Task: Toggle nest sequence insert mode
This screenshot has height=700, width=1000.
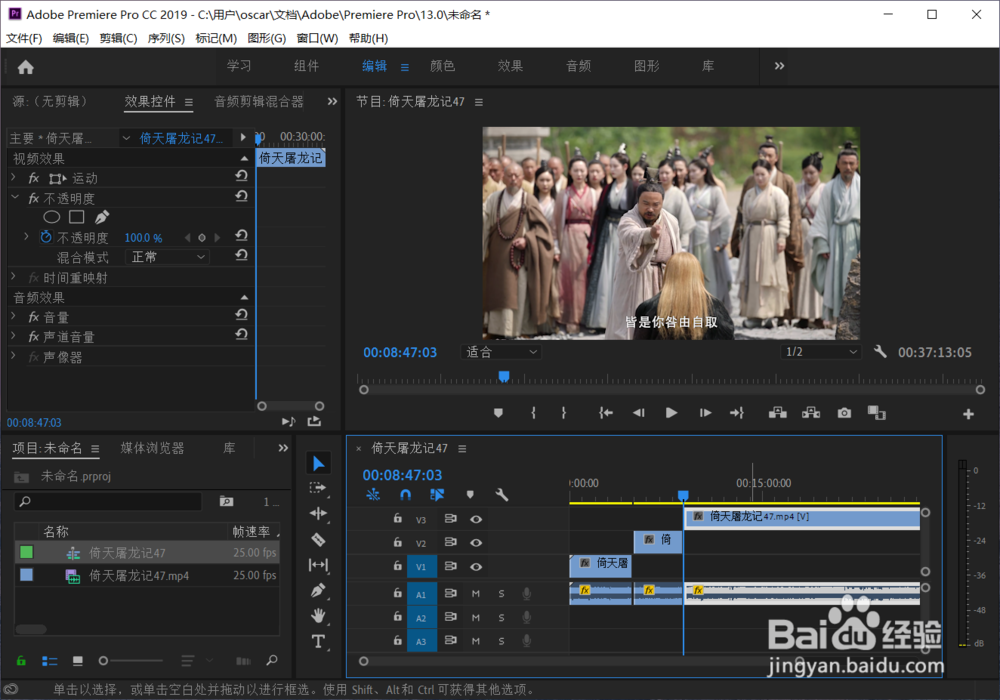Action: tap(373, 494)
